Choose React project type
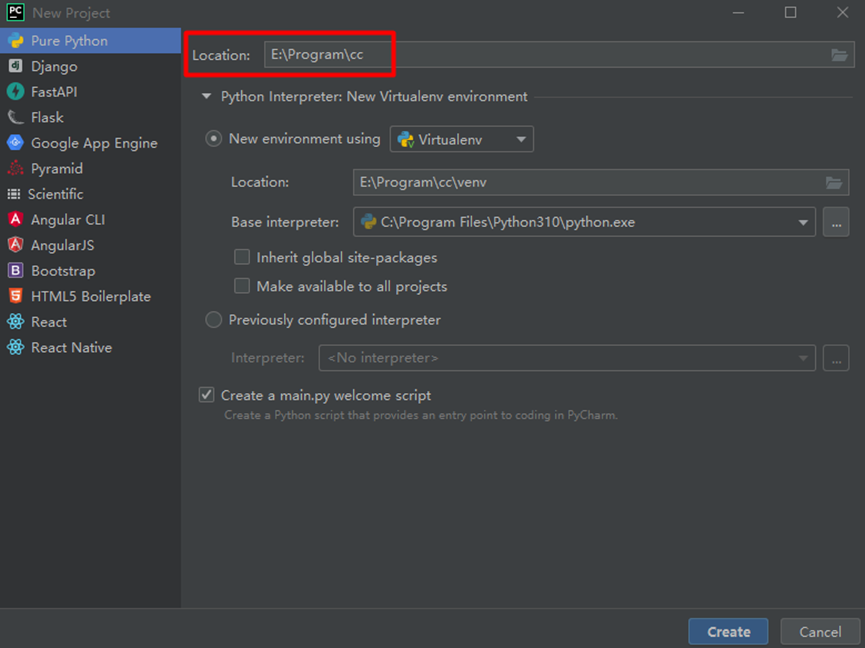This screenshot has width=865, height=648. pyautogui.click(x=90, y=322)
